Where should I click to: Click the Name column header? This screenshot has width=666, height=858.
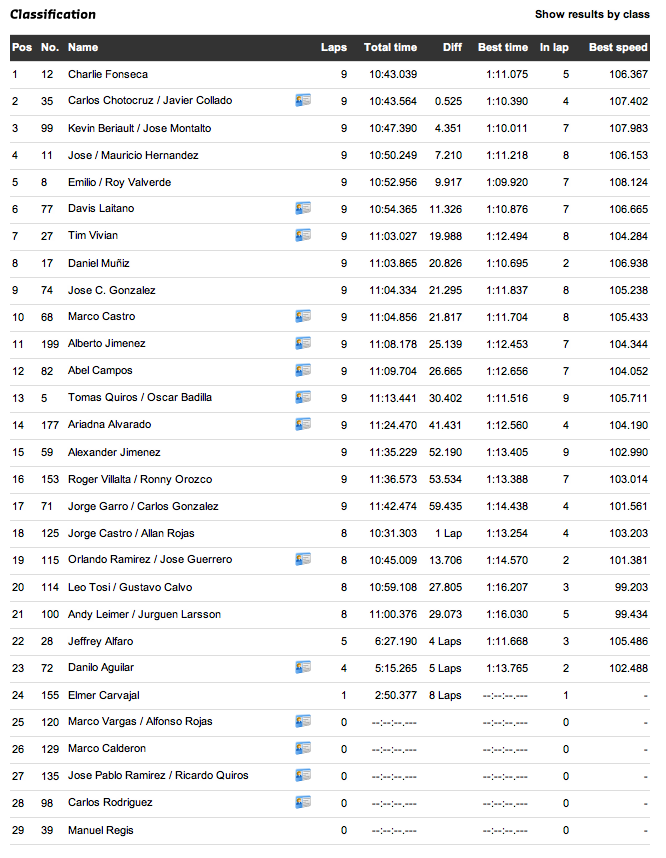(83, 48)
